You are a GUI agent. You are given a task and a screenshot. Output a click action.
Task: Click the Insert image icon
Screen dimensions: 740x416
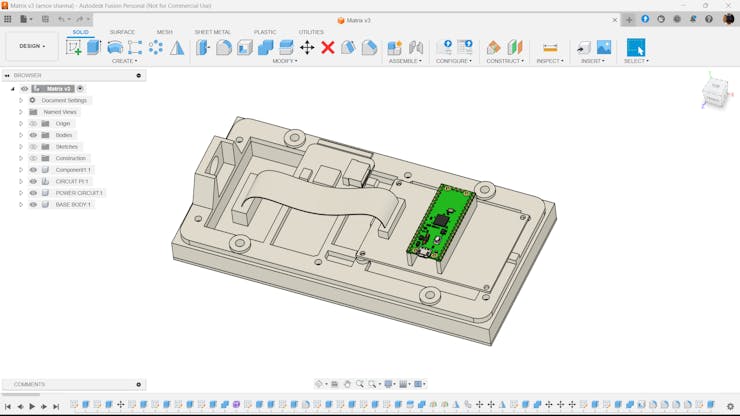[x=604, y=47]
